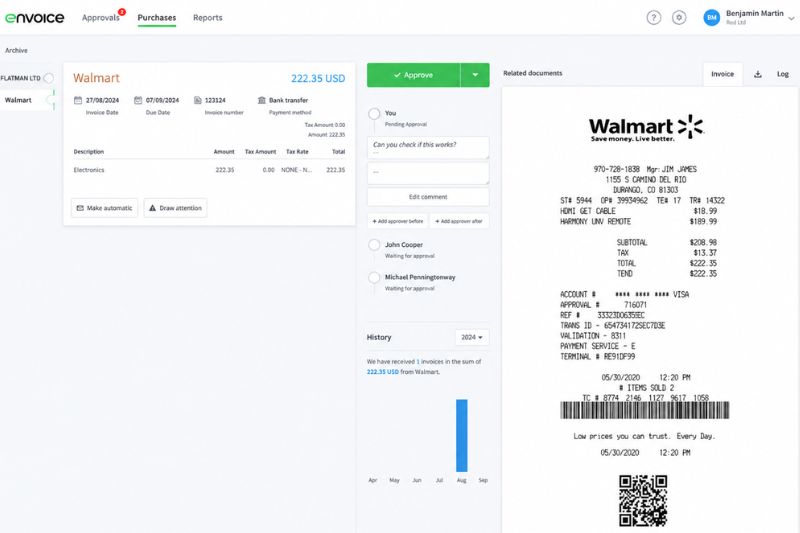Click the NONE tax rate cell
Viewport: 800px width, 533px height.
[296, 170]
